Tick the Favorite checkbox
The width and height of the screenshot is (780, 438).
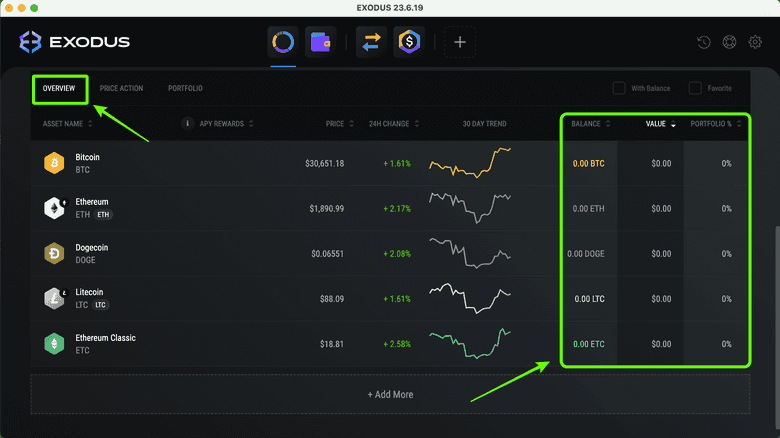click(x=695, y=88)
